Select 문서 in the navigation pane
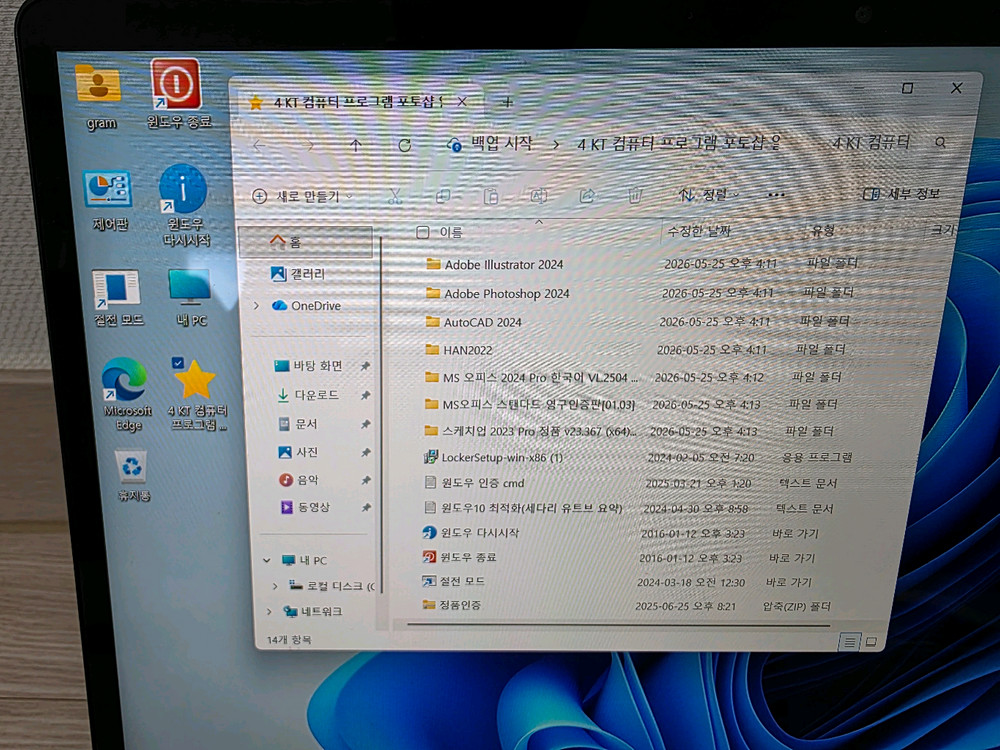1000x750 pixels. (x=298, y=423)
